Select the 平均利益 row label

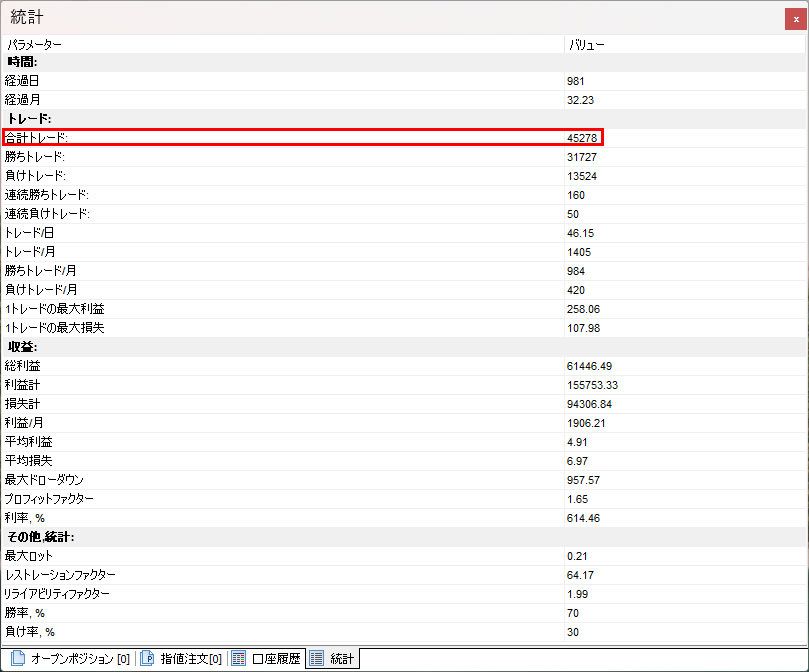point(28,442)
